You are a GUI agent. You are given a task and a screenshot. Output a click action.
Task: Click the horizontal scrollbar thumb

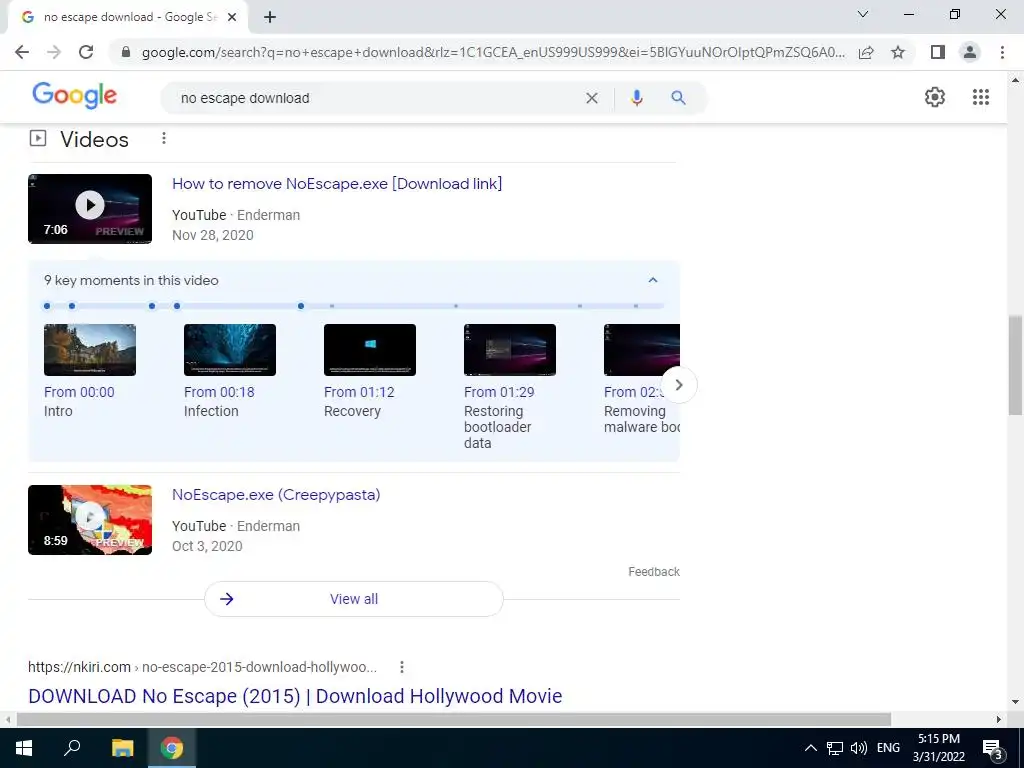453,720
